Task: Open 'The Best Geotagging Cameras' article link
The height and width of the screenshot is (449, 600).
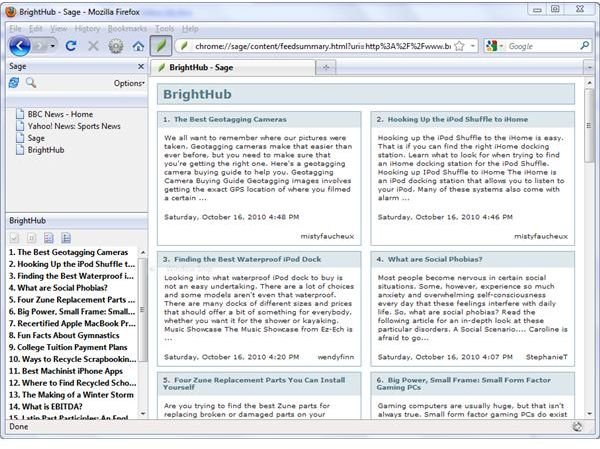Action: 230,119
